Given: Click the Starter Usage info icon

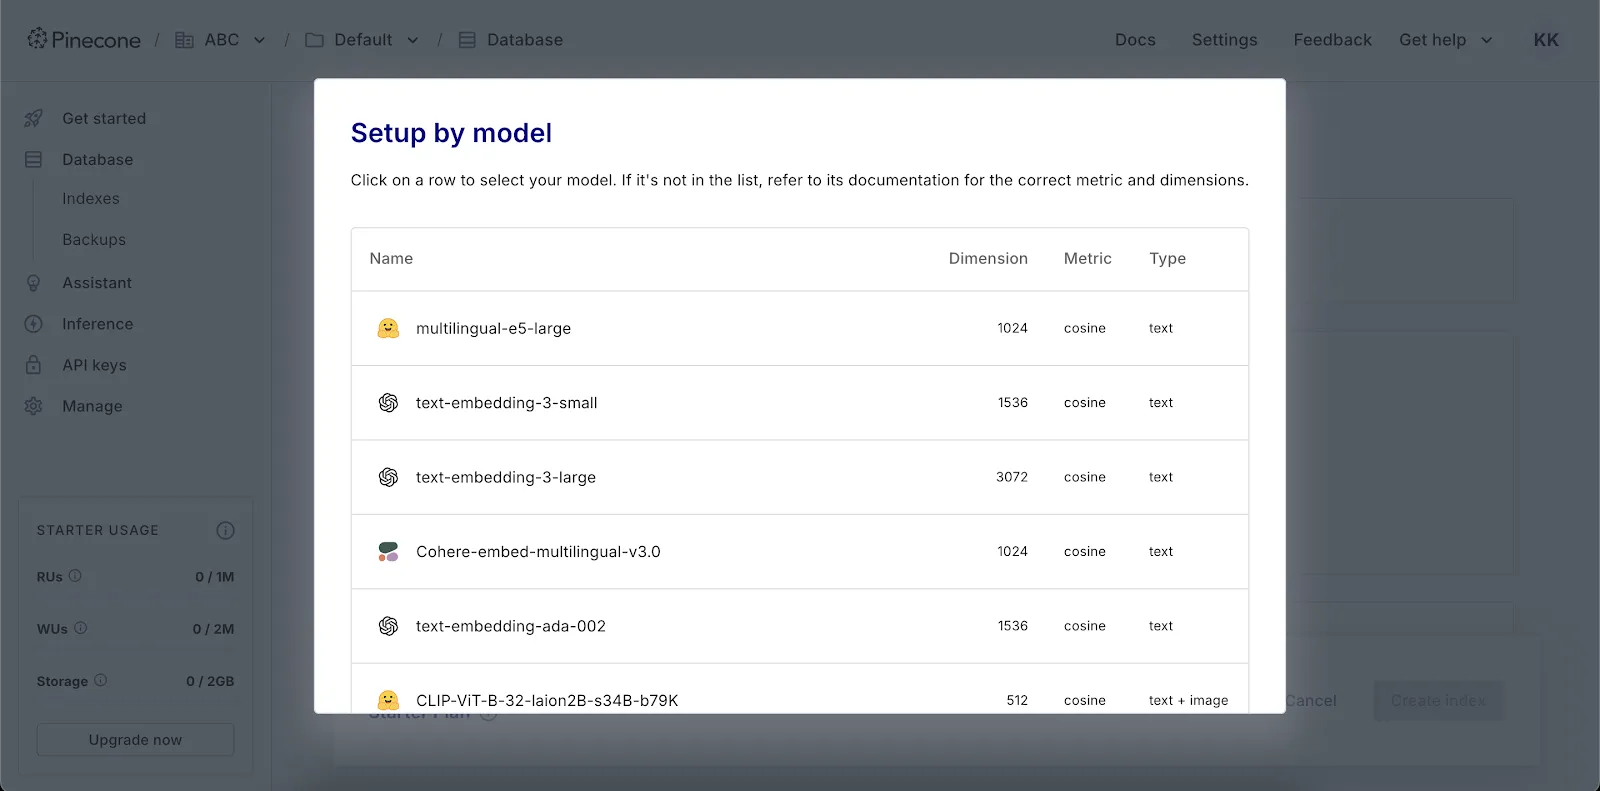Looking at the screenshot, I should coord(225,530).
